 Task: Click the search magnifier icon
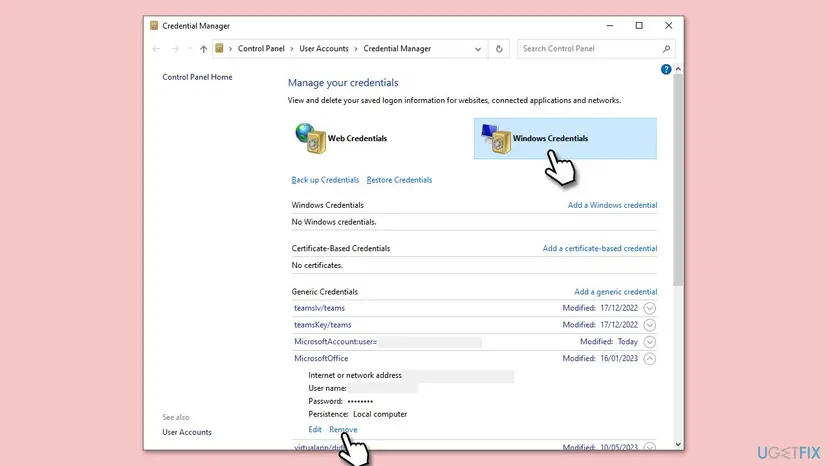point(666,49)
